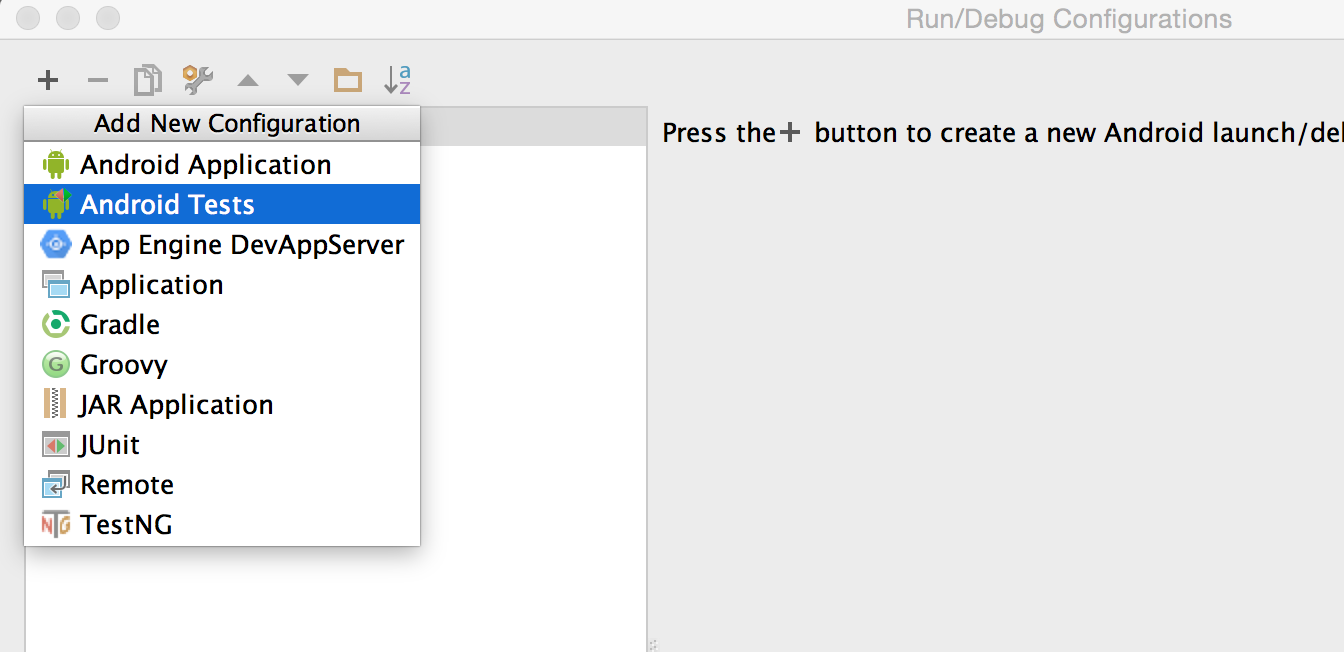1344x652 pixels.
Task: Click the Copy Configuration icon
Action: click(x=147, y=80)
